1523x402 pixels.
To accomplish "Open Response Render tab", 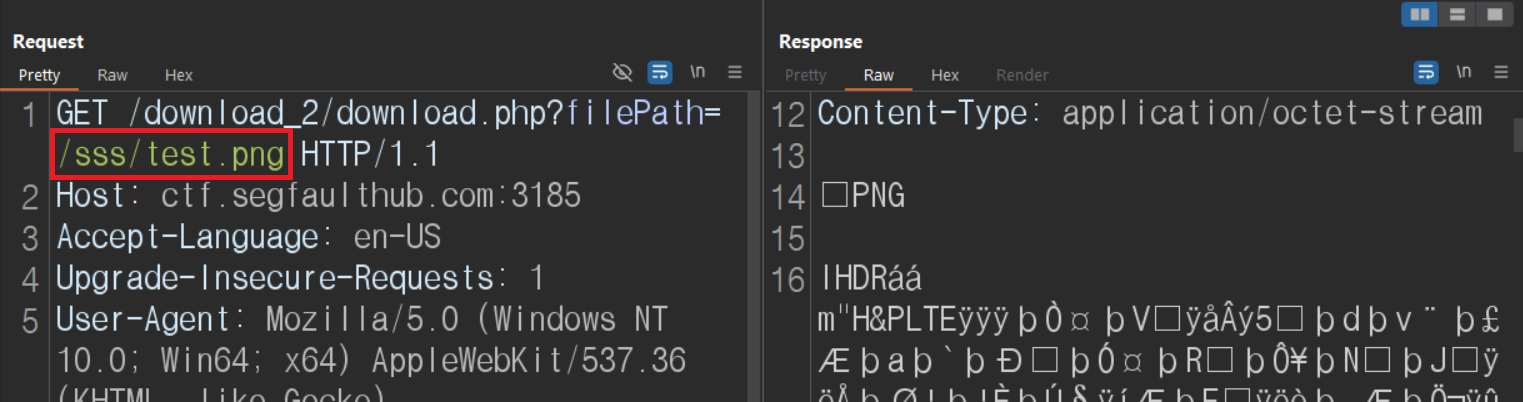I will point(1022,75).
